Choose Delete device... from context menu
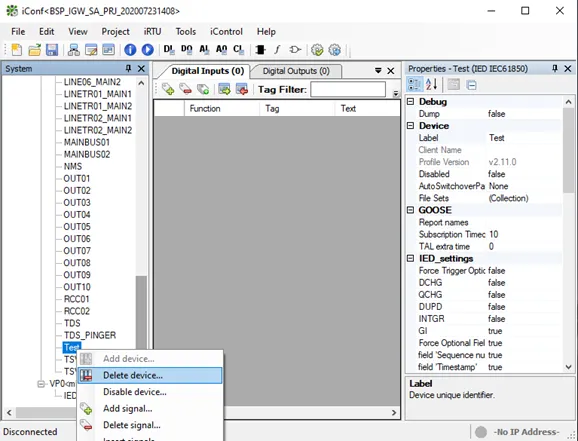 (150, 375)
